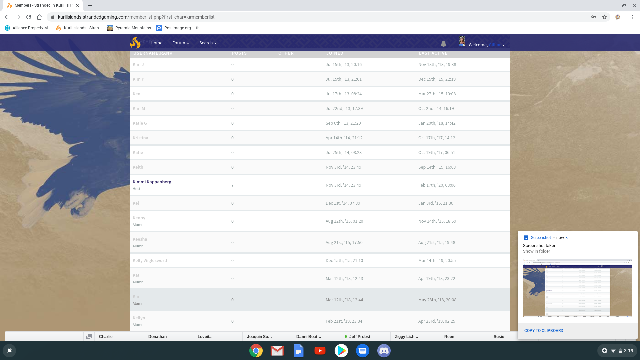The width and height of the screenshot is (640, 360).
Task: Go to the browser home page icon
Action: click(x=39, y=17)
